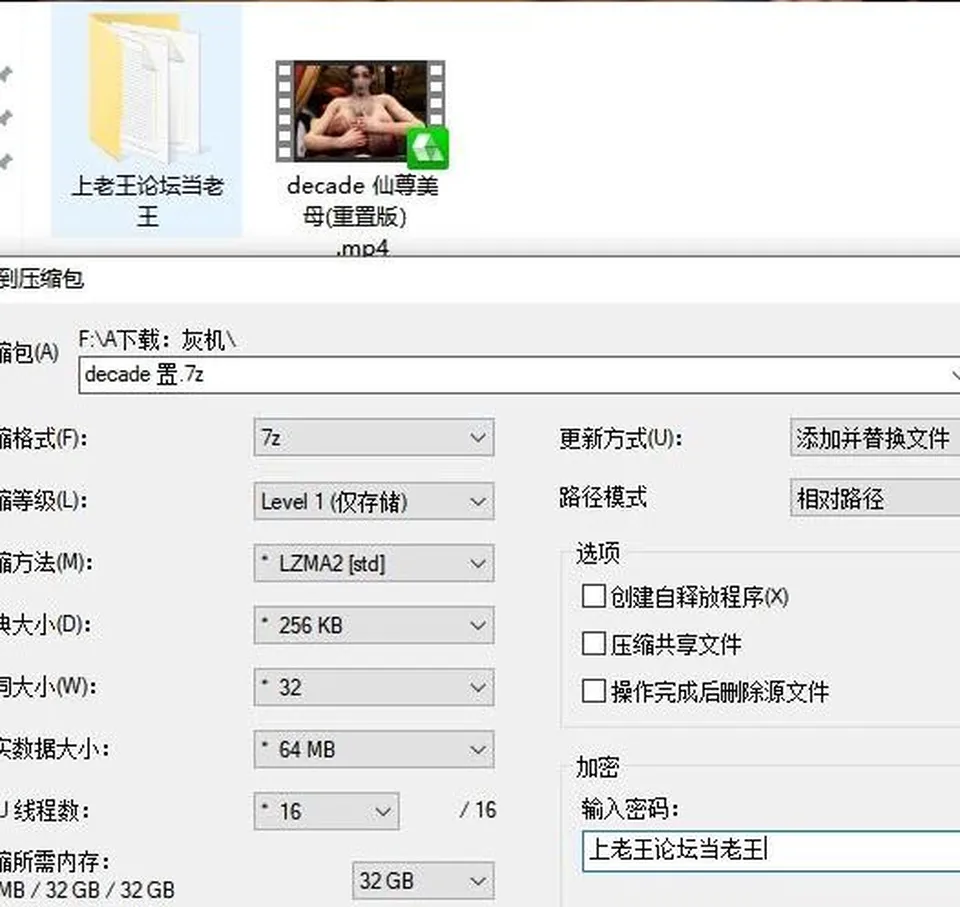This screenshot has height=907, width=960.
Task: Click the 选项 group heading
Action: (x=598, y=553)
